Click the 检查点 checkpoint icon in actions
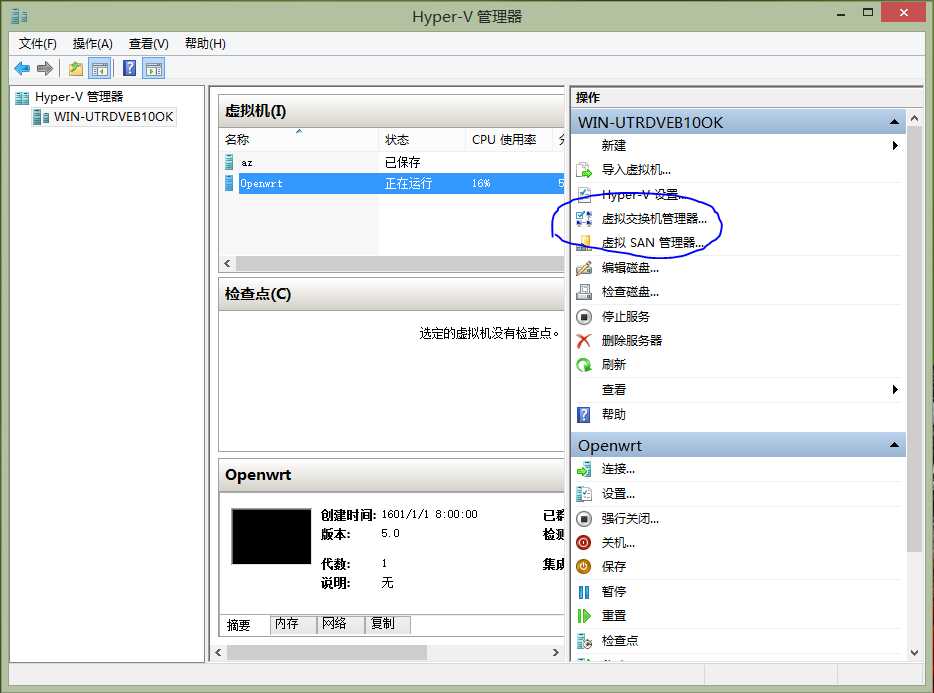 (x=584, y=641)
